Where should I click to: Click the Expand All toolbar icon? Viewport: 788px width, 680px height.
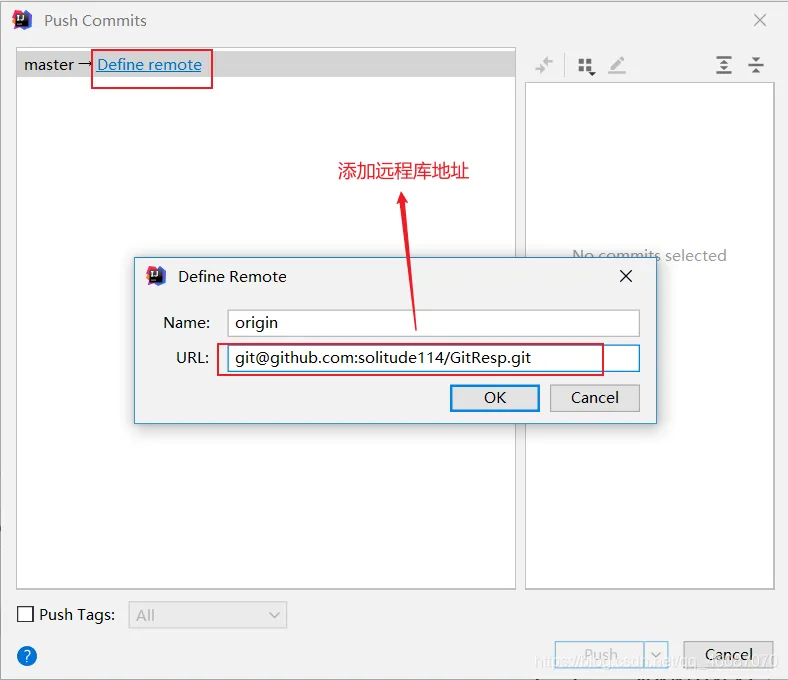tap(724, 66)
